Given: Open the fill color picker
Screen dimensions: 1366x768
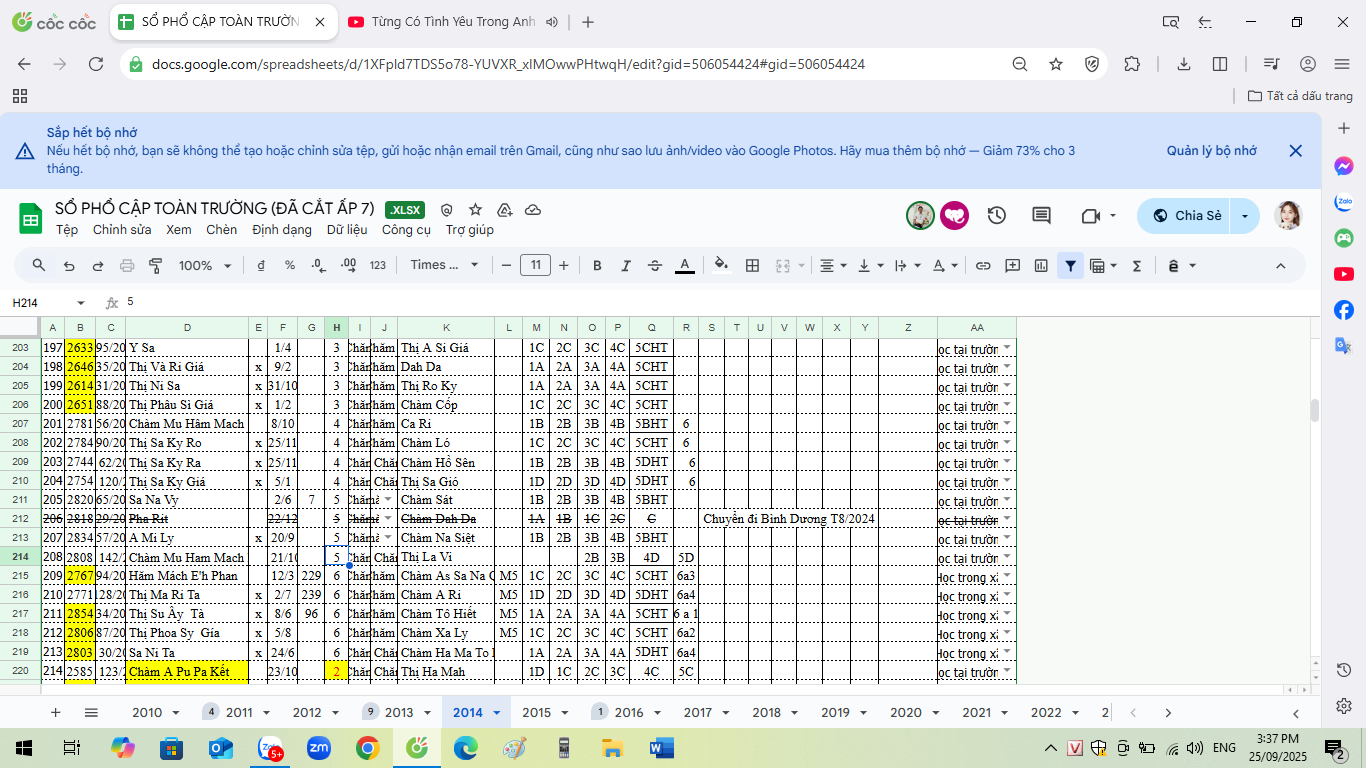Looking at the screenshot, I should pos(721,265).
